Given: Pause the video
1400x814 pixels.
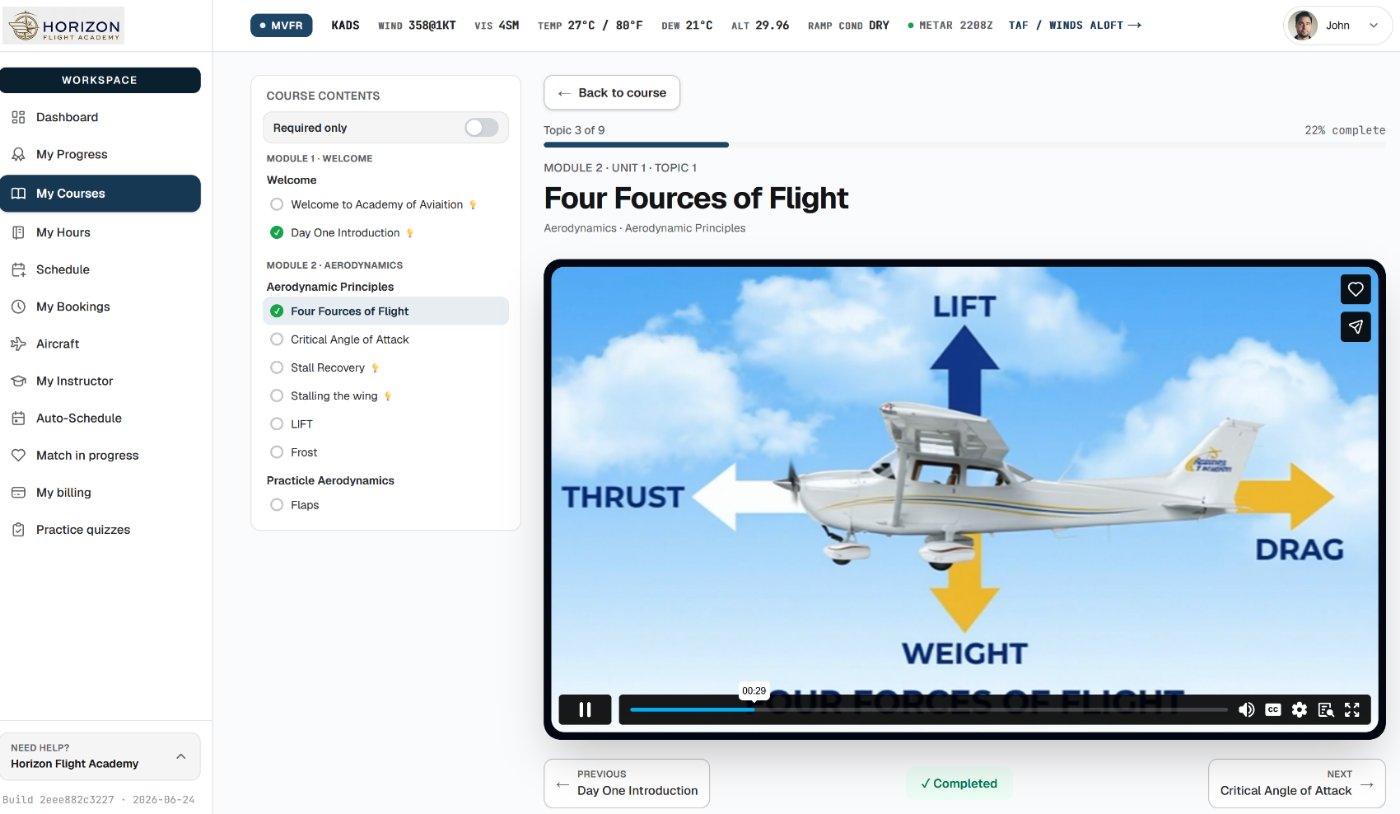Looking at the screenshot, I should tap(585, 710).
